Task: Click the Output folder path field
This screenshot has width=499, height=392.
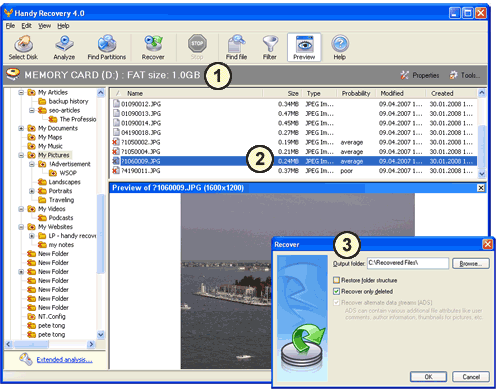Action: [408, 263]
